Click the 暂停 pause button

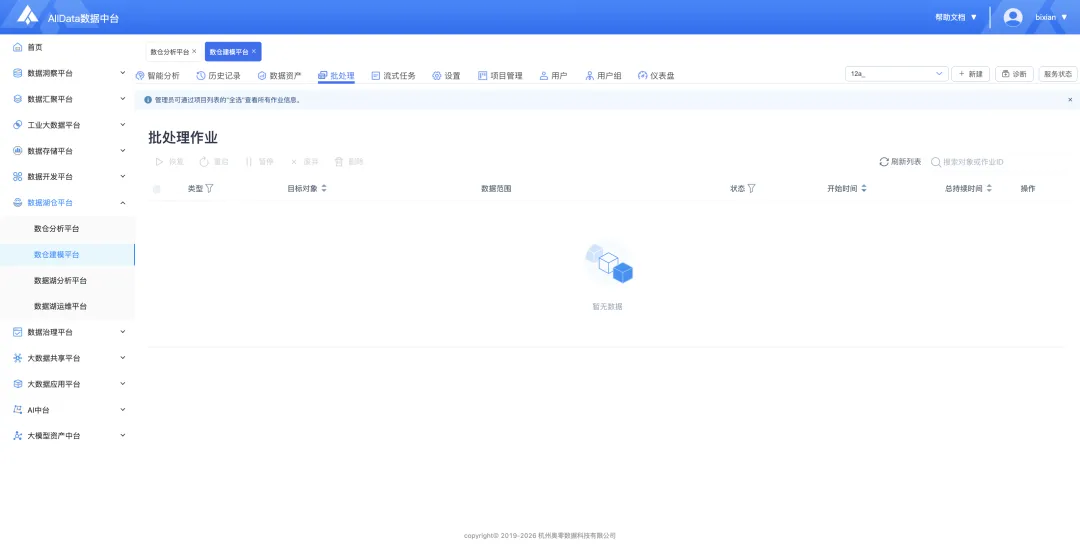coord(259,162)
